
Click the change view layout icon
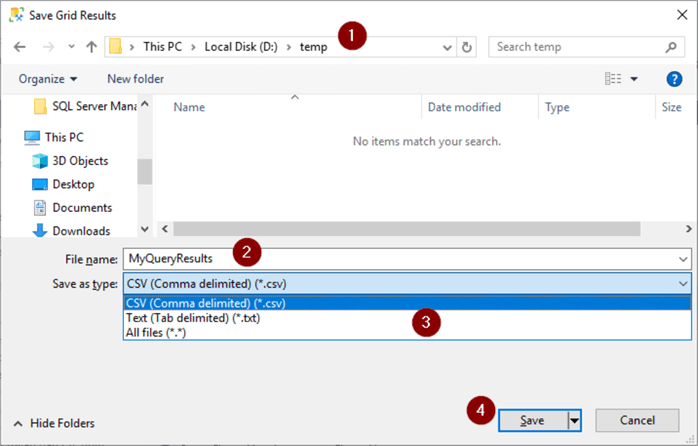613,79
